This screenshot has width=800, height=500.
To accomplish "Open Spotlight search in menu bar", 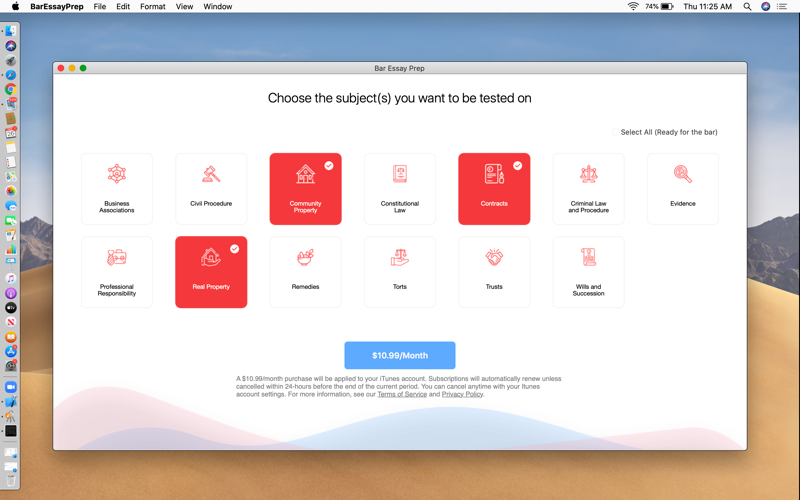I will tap(747, 7).
